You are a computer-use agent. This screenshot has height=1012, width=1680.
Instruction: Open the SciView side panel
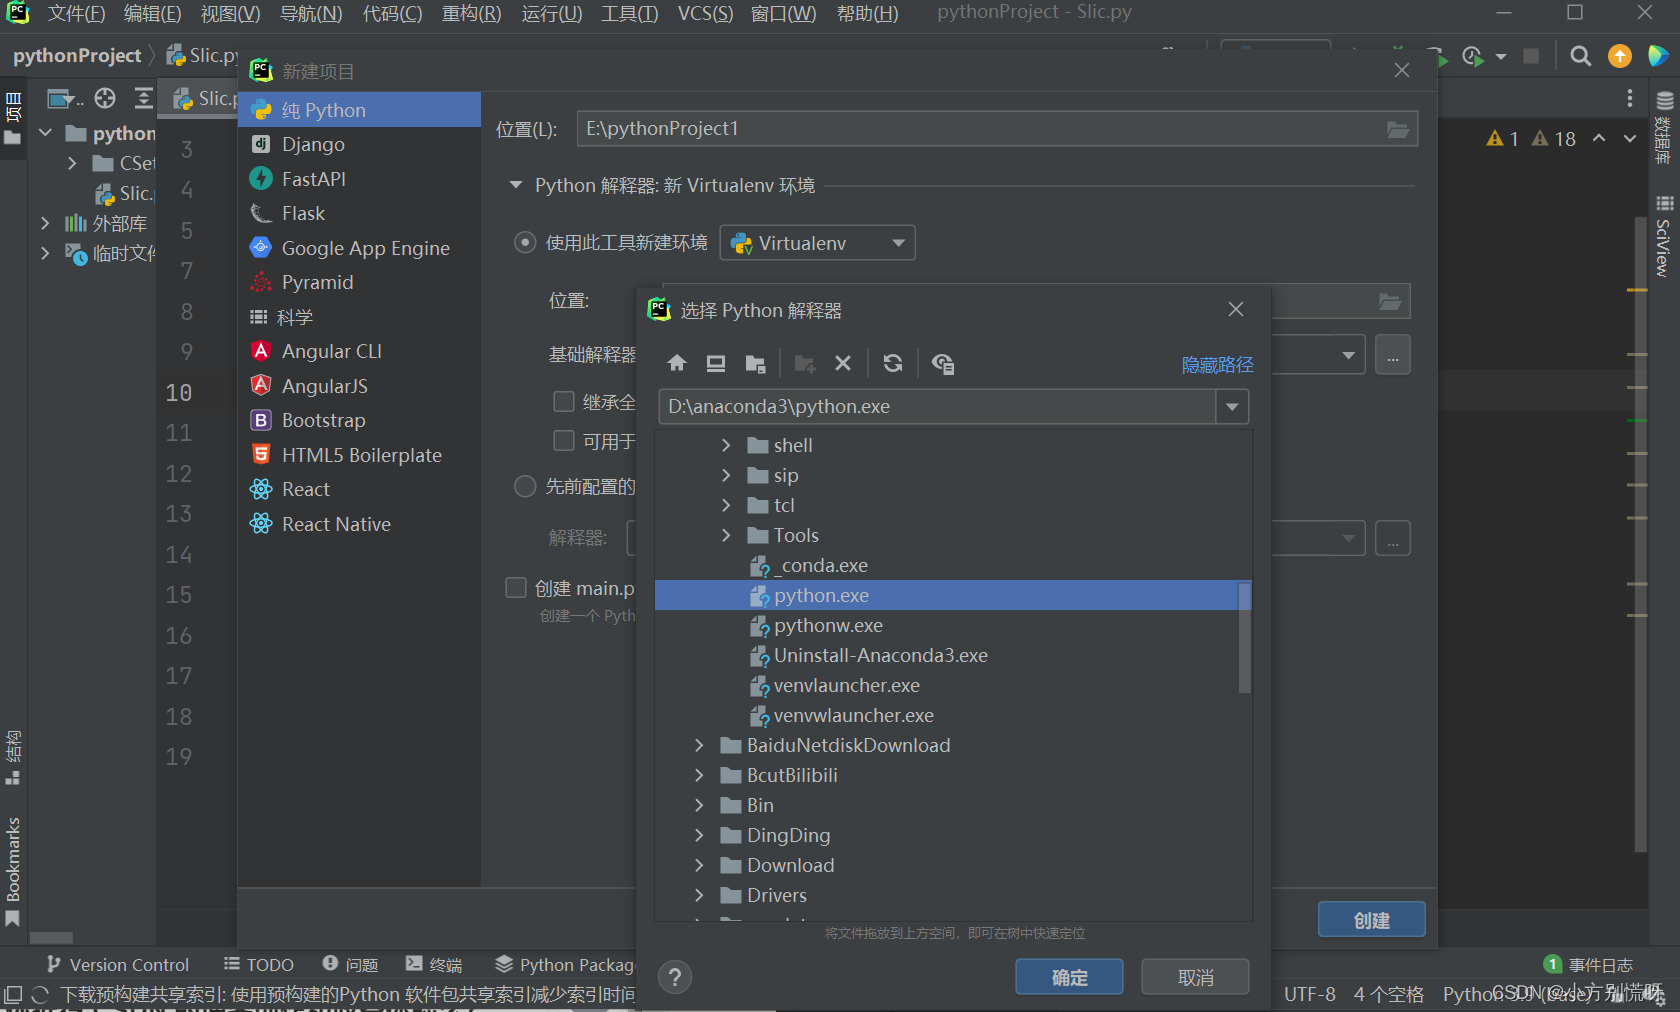click(1664, 237)
